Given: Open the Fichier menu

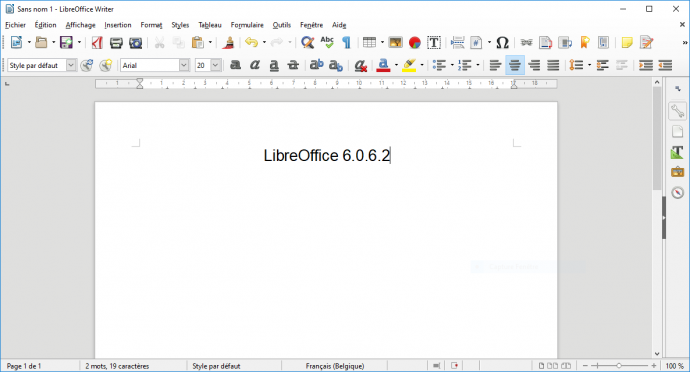Looking at the screenshot, I should (x=15, y=25).
